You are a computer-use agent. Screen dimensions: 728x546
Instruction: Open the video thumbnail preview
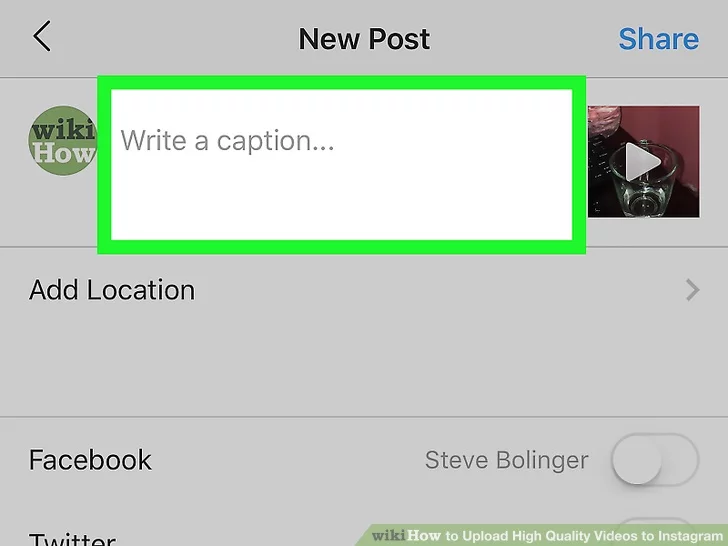pyautogui.click(x=644, y=162)
